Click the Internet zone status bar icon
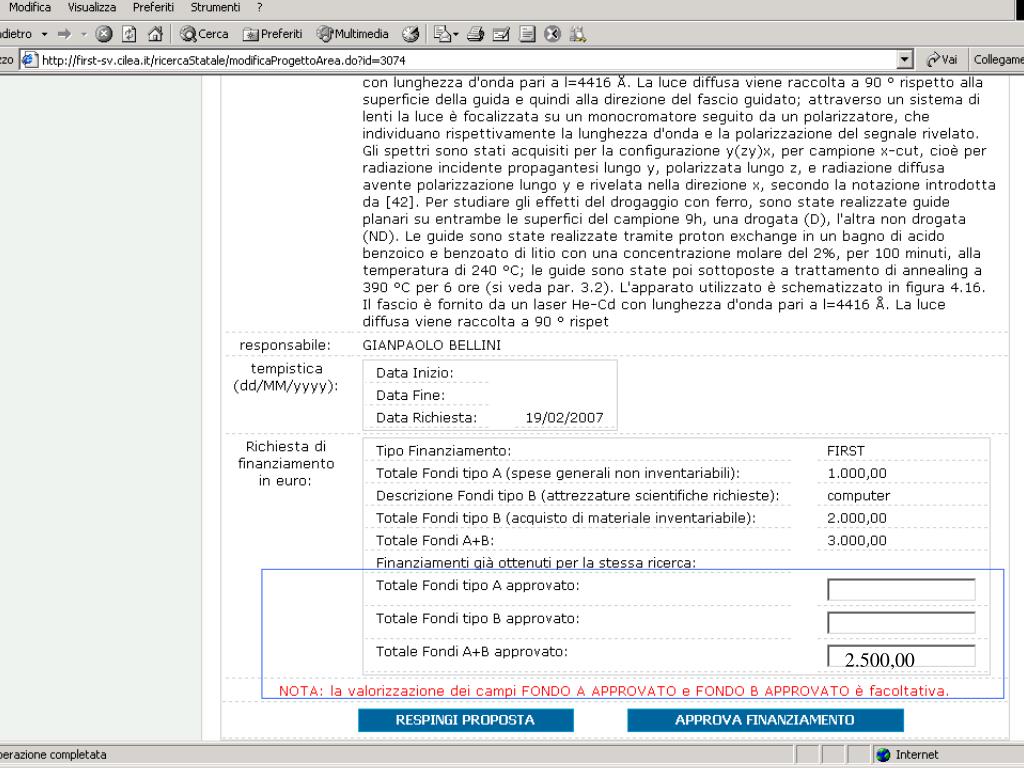 click(x=884, y=755)
